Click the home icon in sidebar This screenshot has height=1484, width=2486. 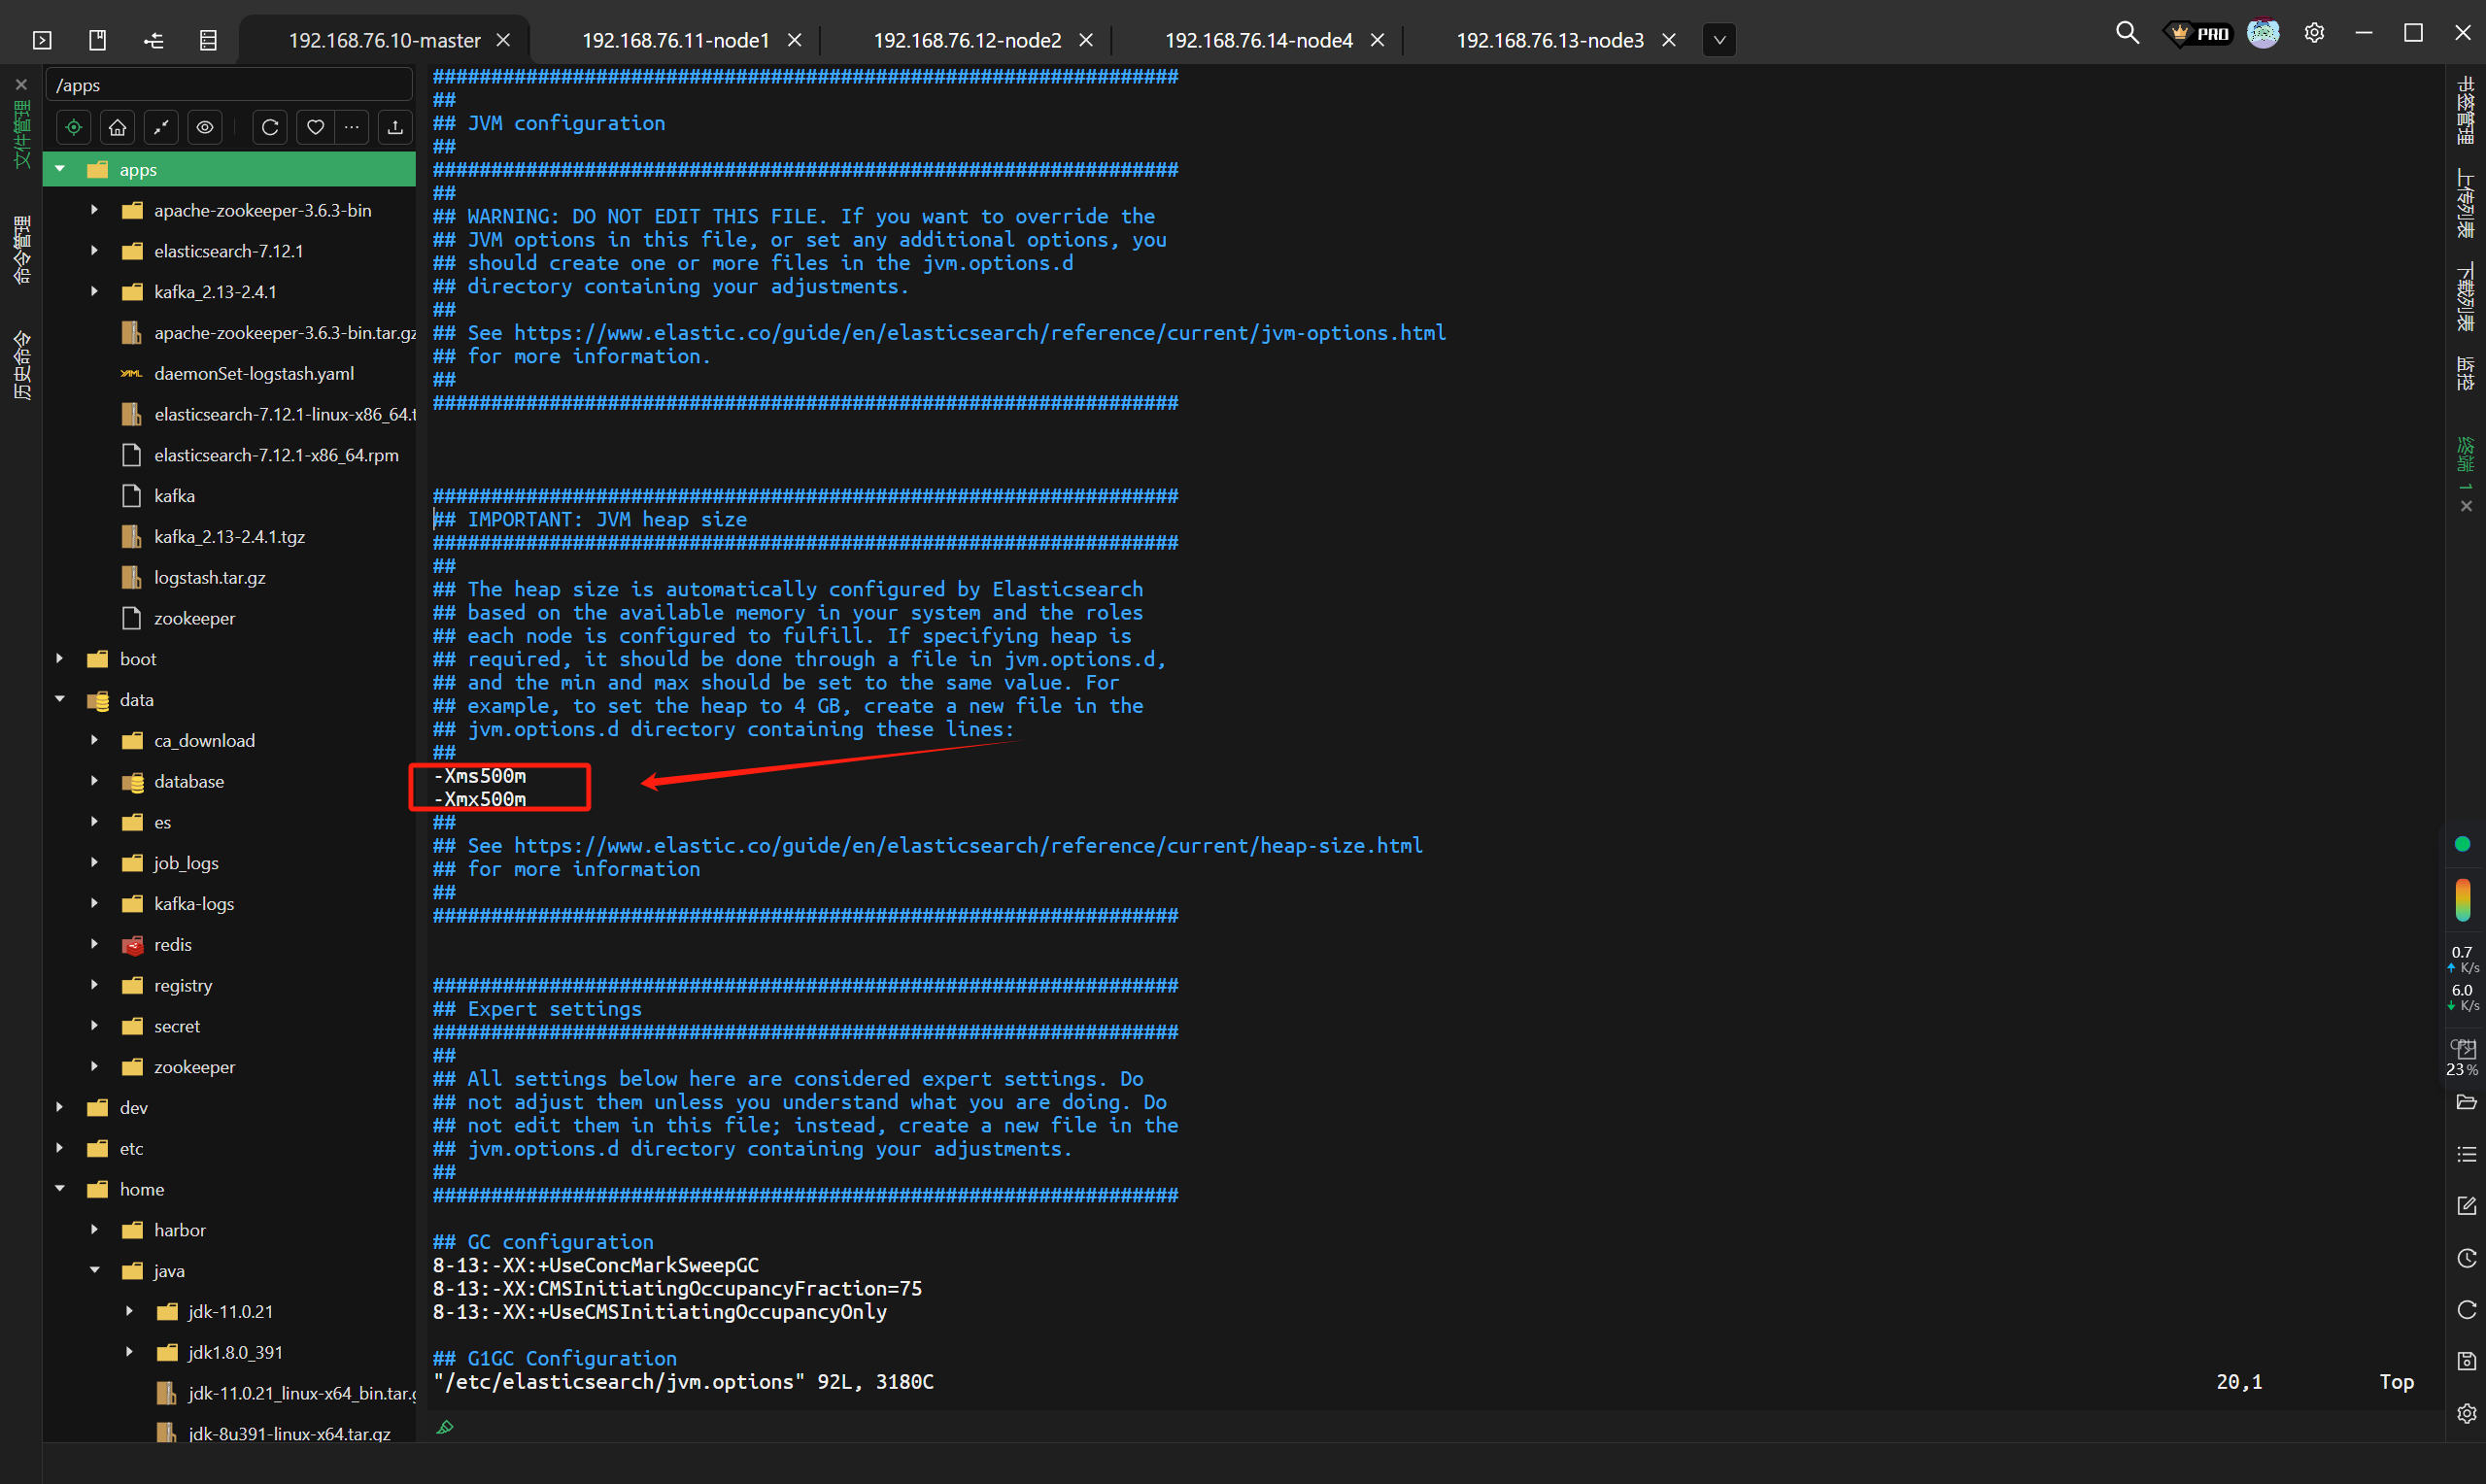[x=117, y=127]
